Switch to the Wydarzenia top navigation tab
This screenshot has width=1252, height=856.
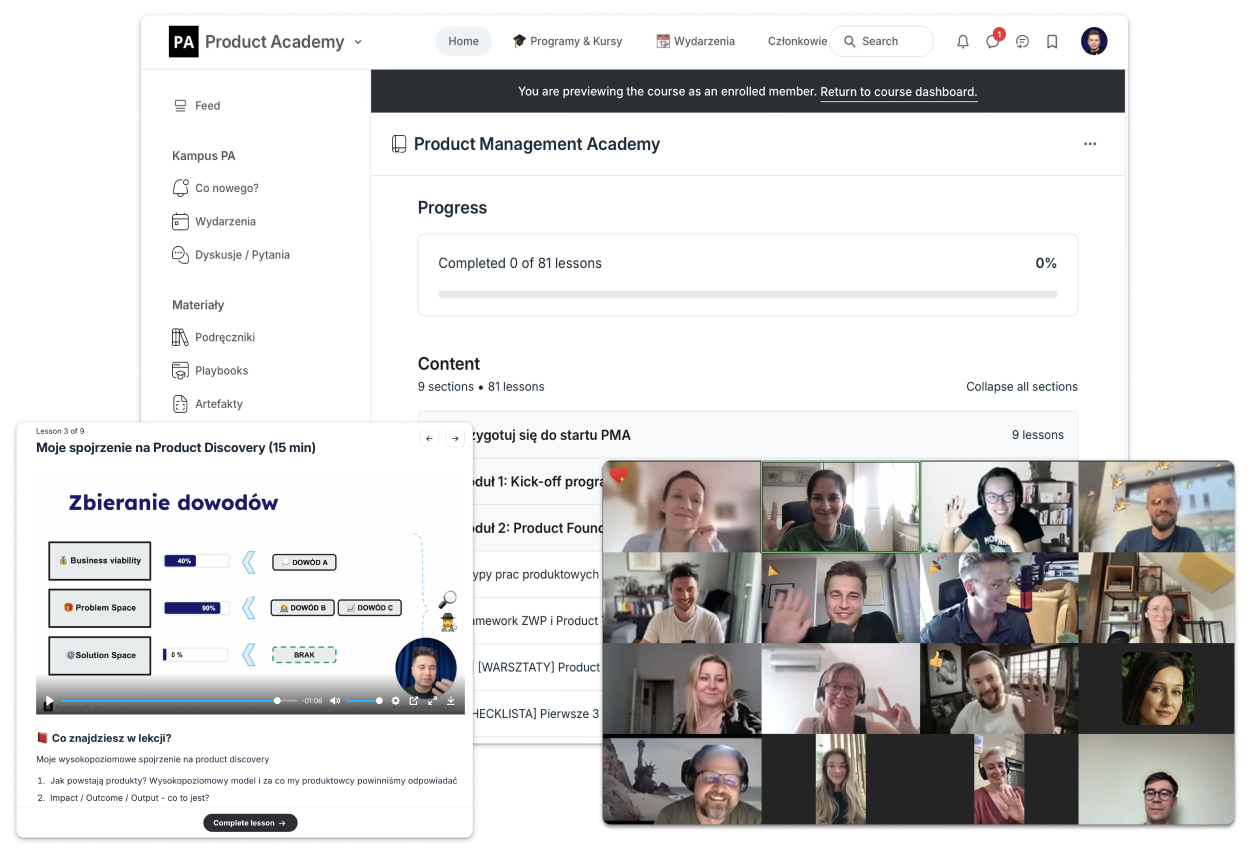[695, 42]
